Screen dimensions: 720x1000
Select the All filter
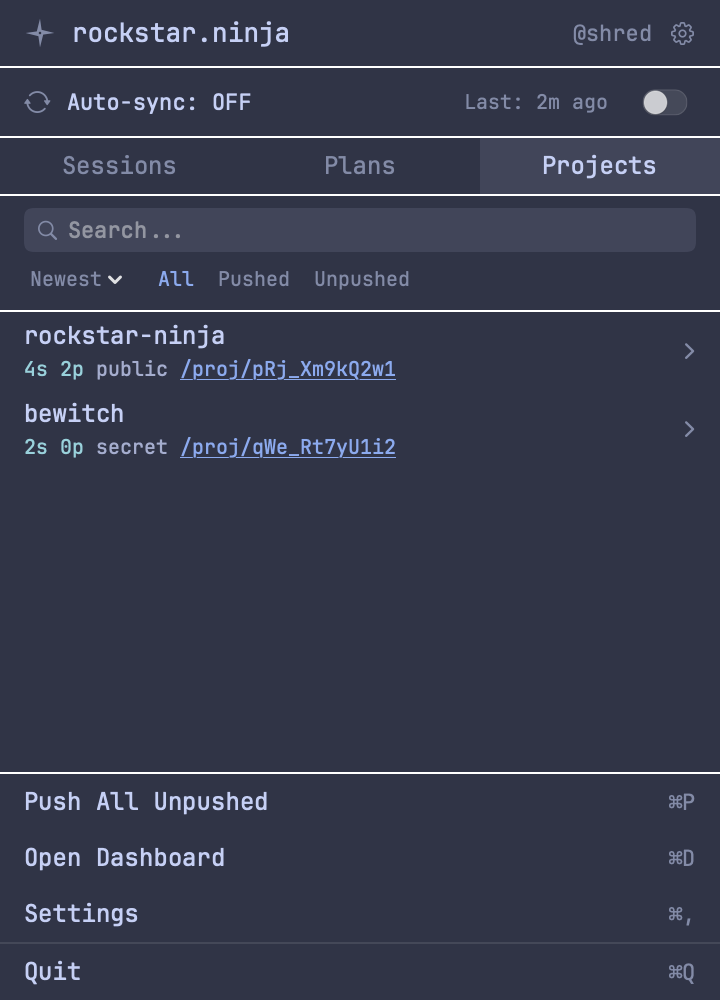point(176,279)
